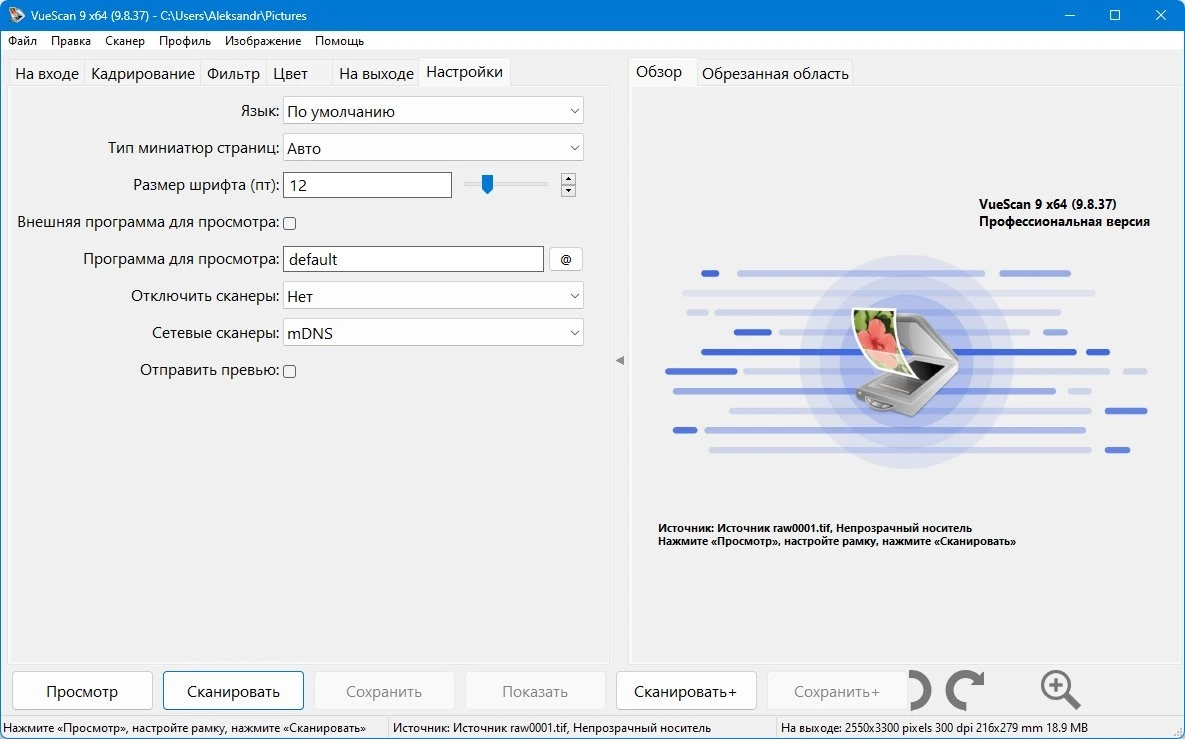Open the Помощь menu
This screenshot has width=1185, height=739.
(x=339, y=41)
